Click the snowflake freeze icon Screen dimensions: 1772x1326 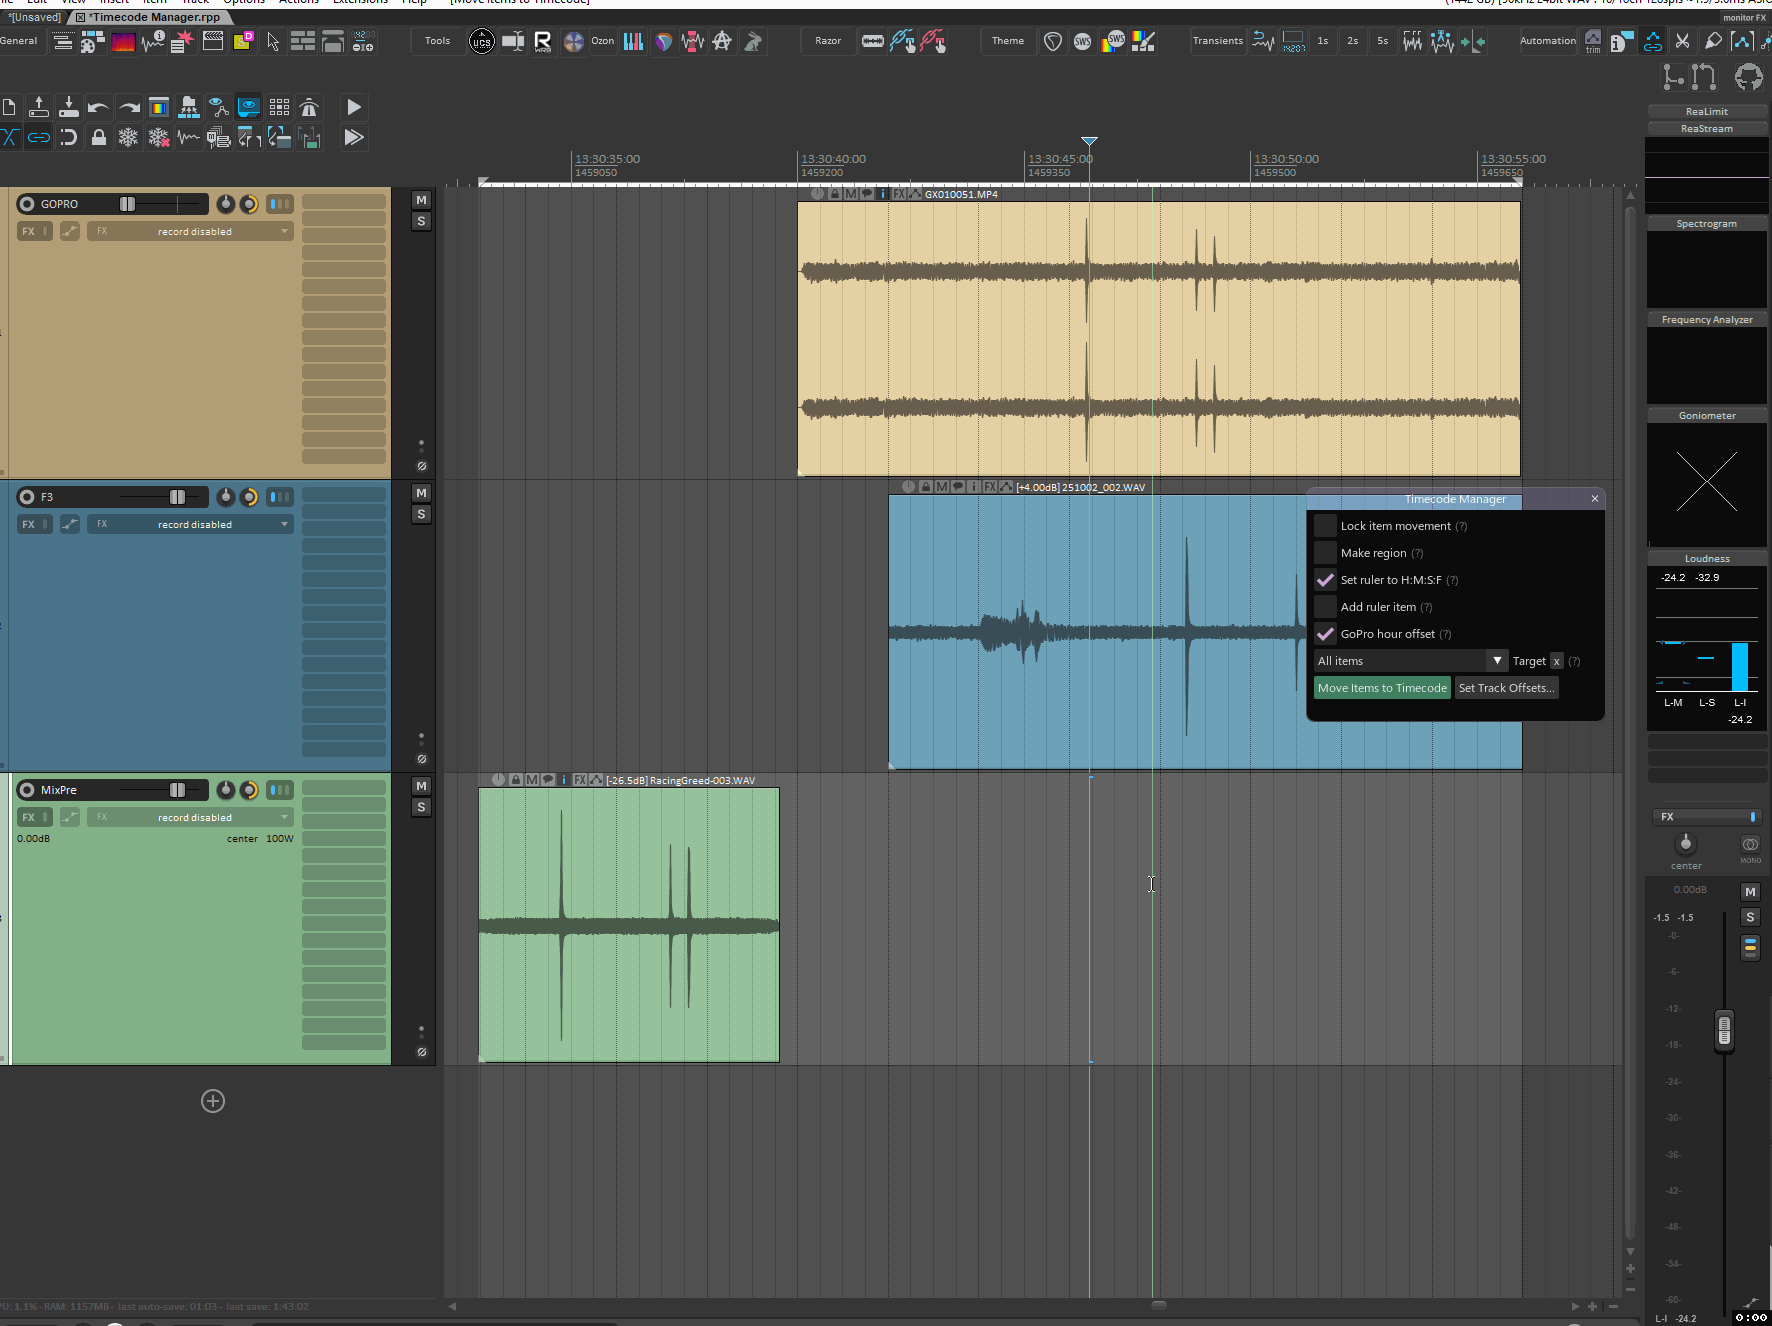(x=128, y=138)
